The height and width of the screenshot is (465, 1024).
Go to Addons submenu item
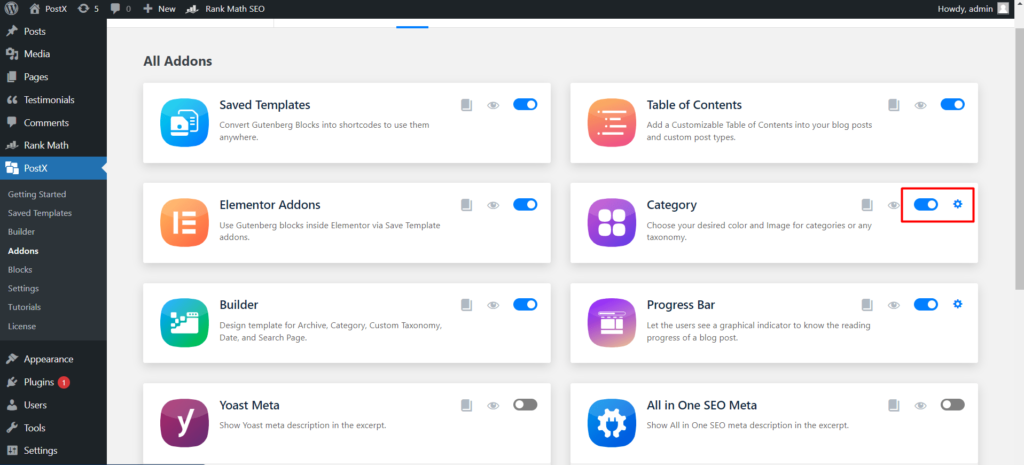23,251
